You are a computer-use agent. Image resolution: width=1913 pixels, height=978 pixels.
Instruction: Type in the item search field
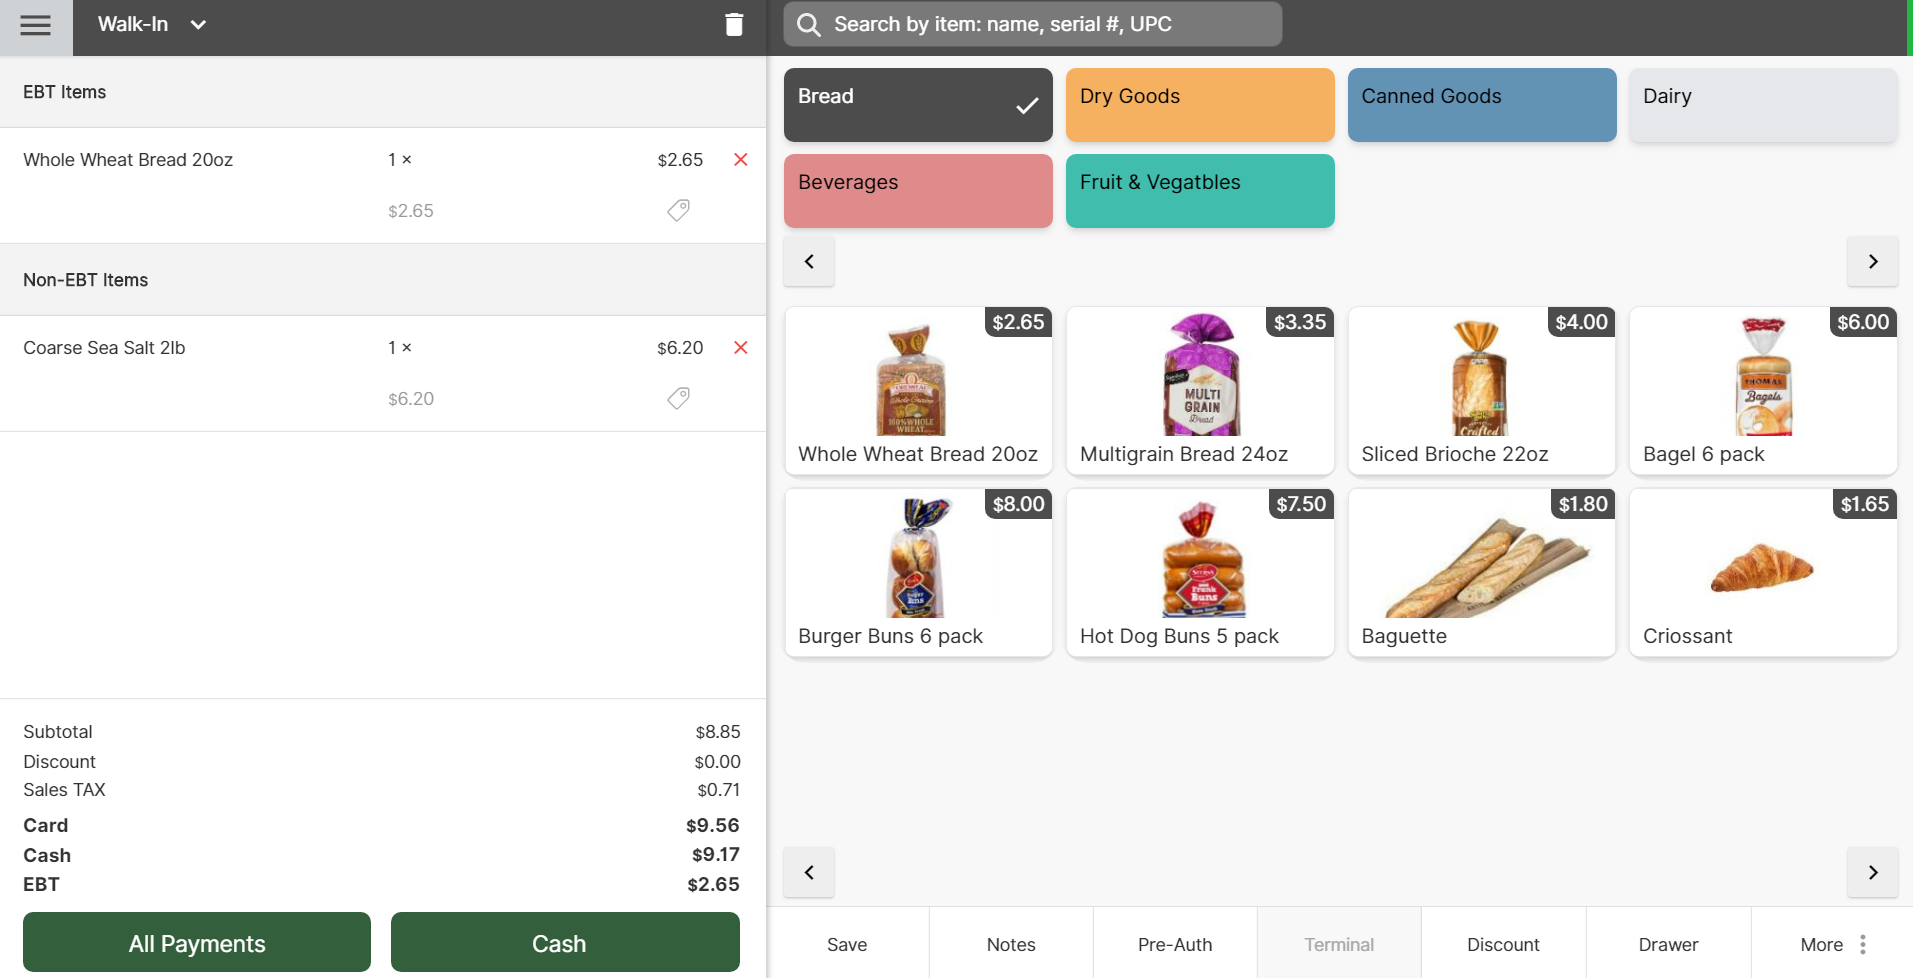coord(1050,25)
